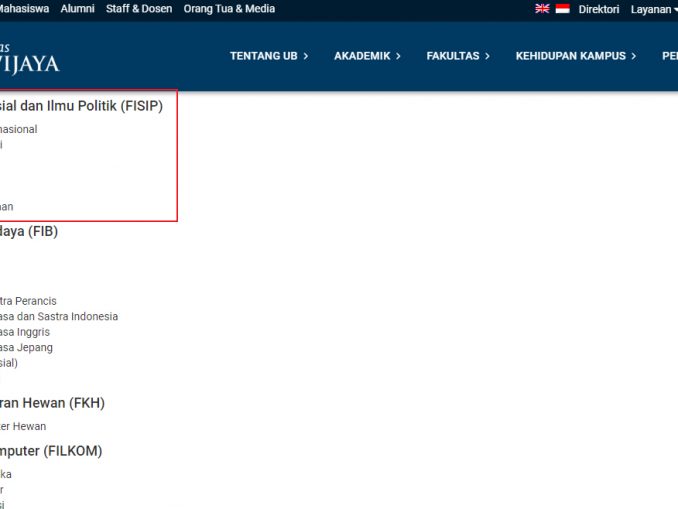Viewport: 678px width, 509px height.
Task: Open the Direktori link
Action: [599, 9]
